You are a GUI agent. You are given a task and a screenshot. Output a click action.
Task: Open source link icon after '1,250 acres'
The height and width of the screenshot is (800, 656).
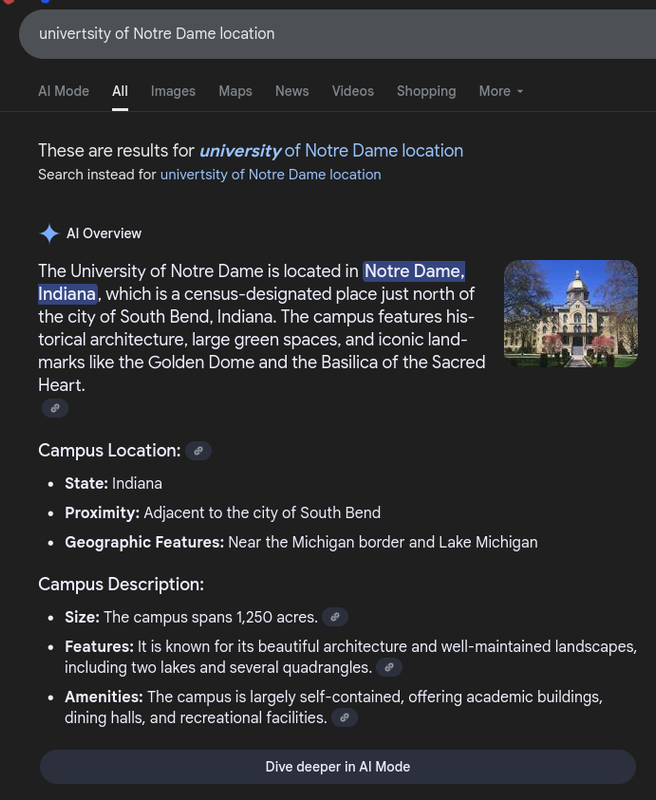(x=335, y=617)
